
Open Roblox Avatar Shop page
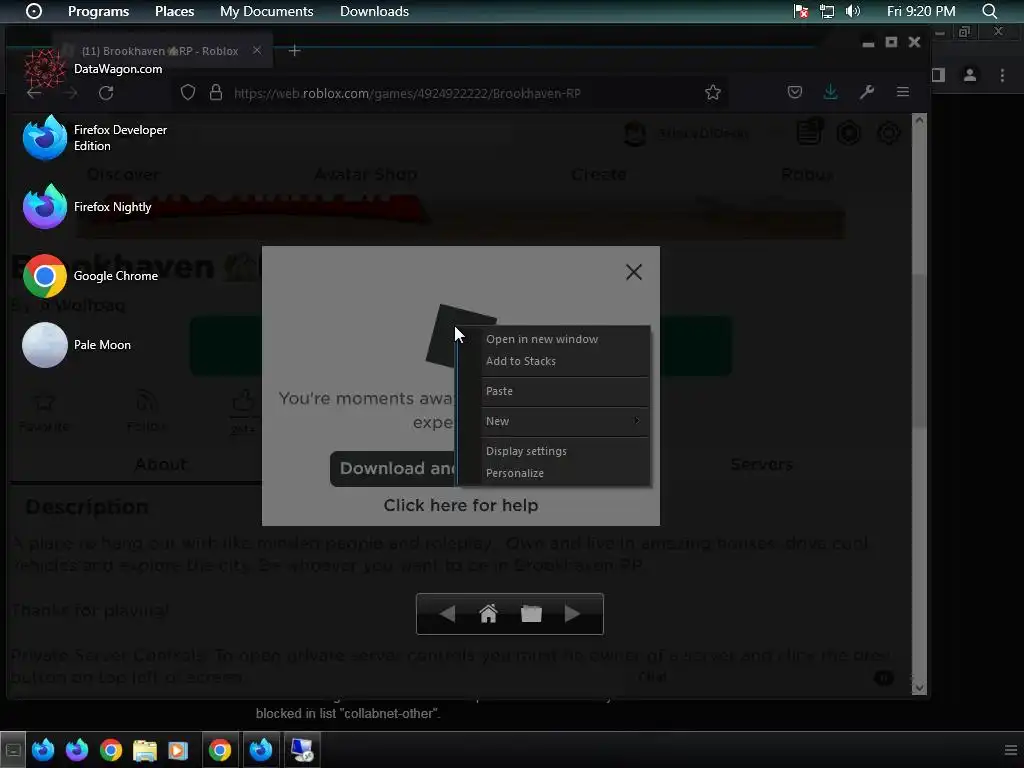[366, 174]
